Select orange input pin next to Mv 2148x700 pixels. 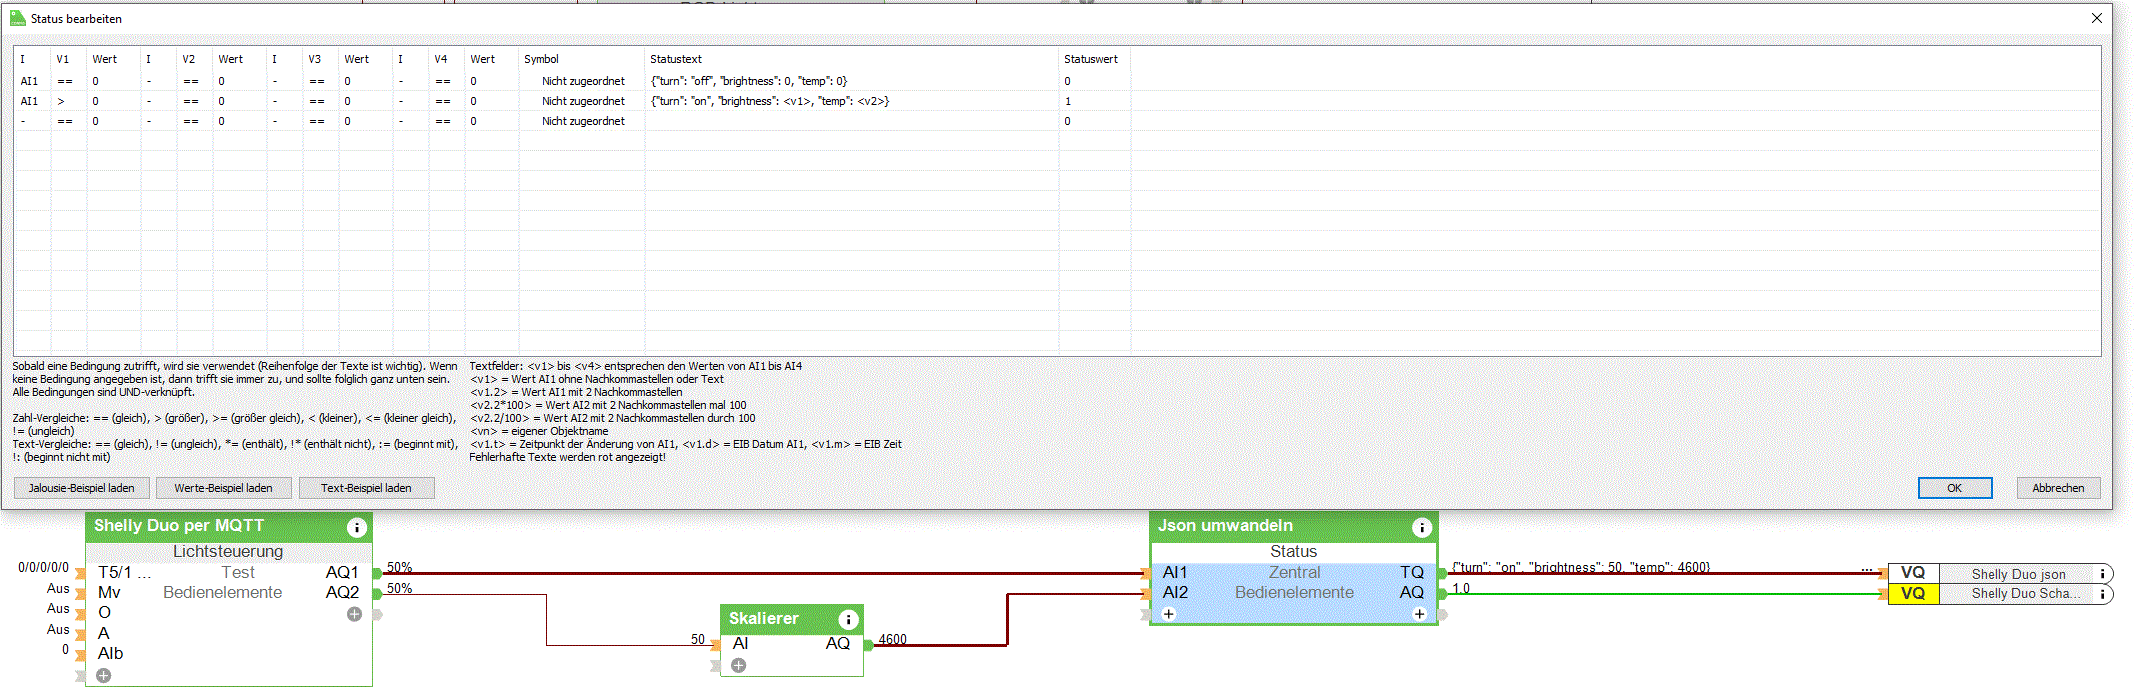(80, 594)
